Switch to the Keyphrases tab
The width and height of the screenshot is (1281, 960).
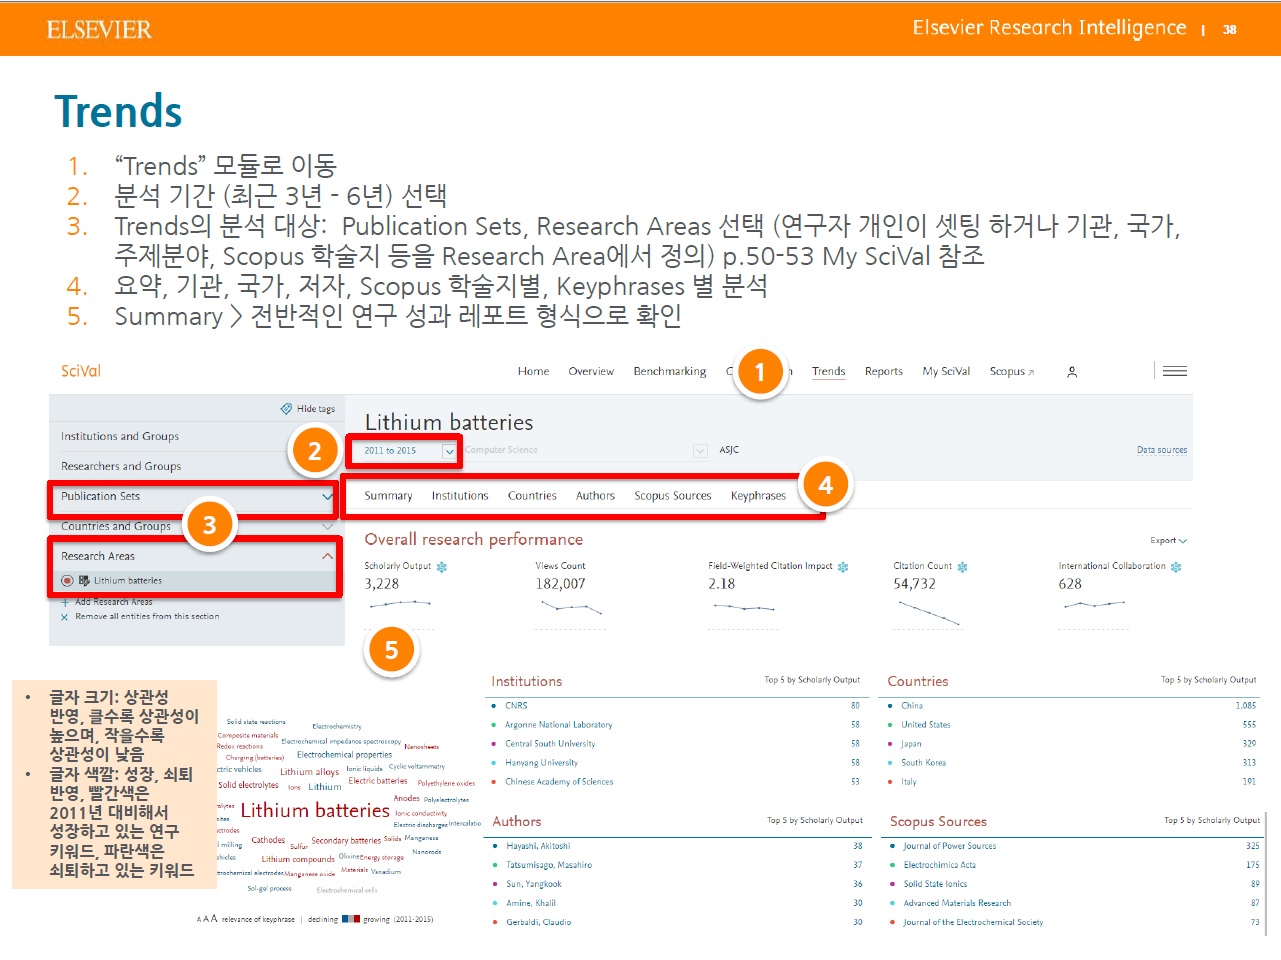pos(758,496)
